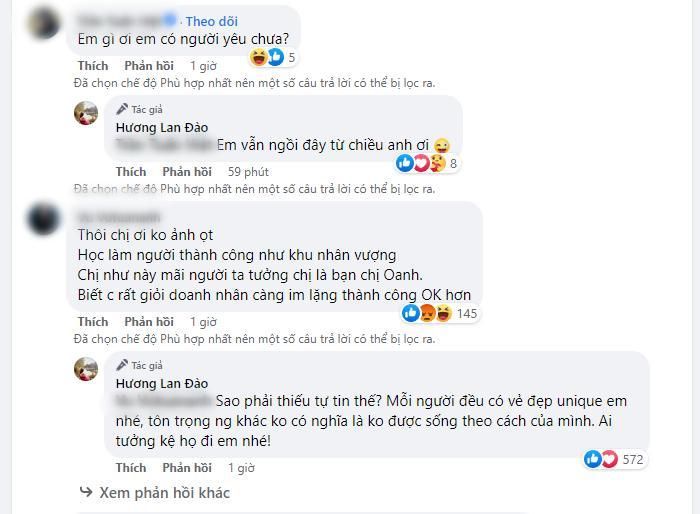The width and height of the screenshot is (700, 514).
Task: Click the pencil 'Tác giả' badge in second reply
Action: point(139,366)
